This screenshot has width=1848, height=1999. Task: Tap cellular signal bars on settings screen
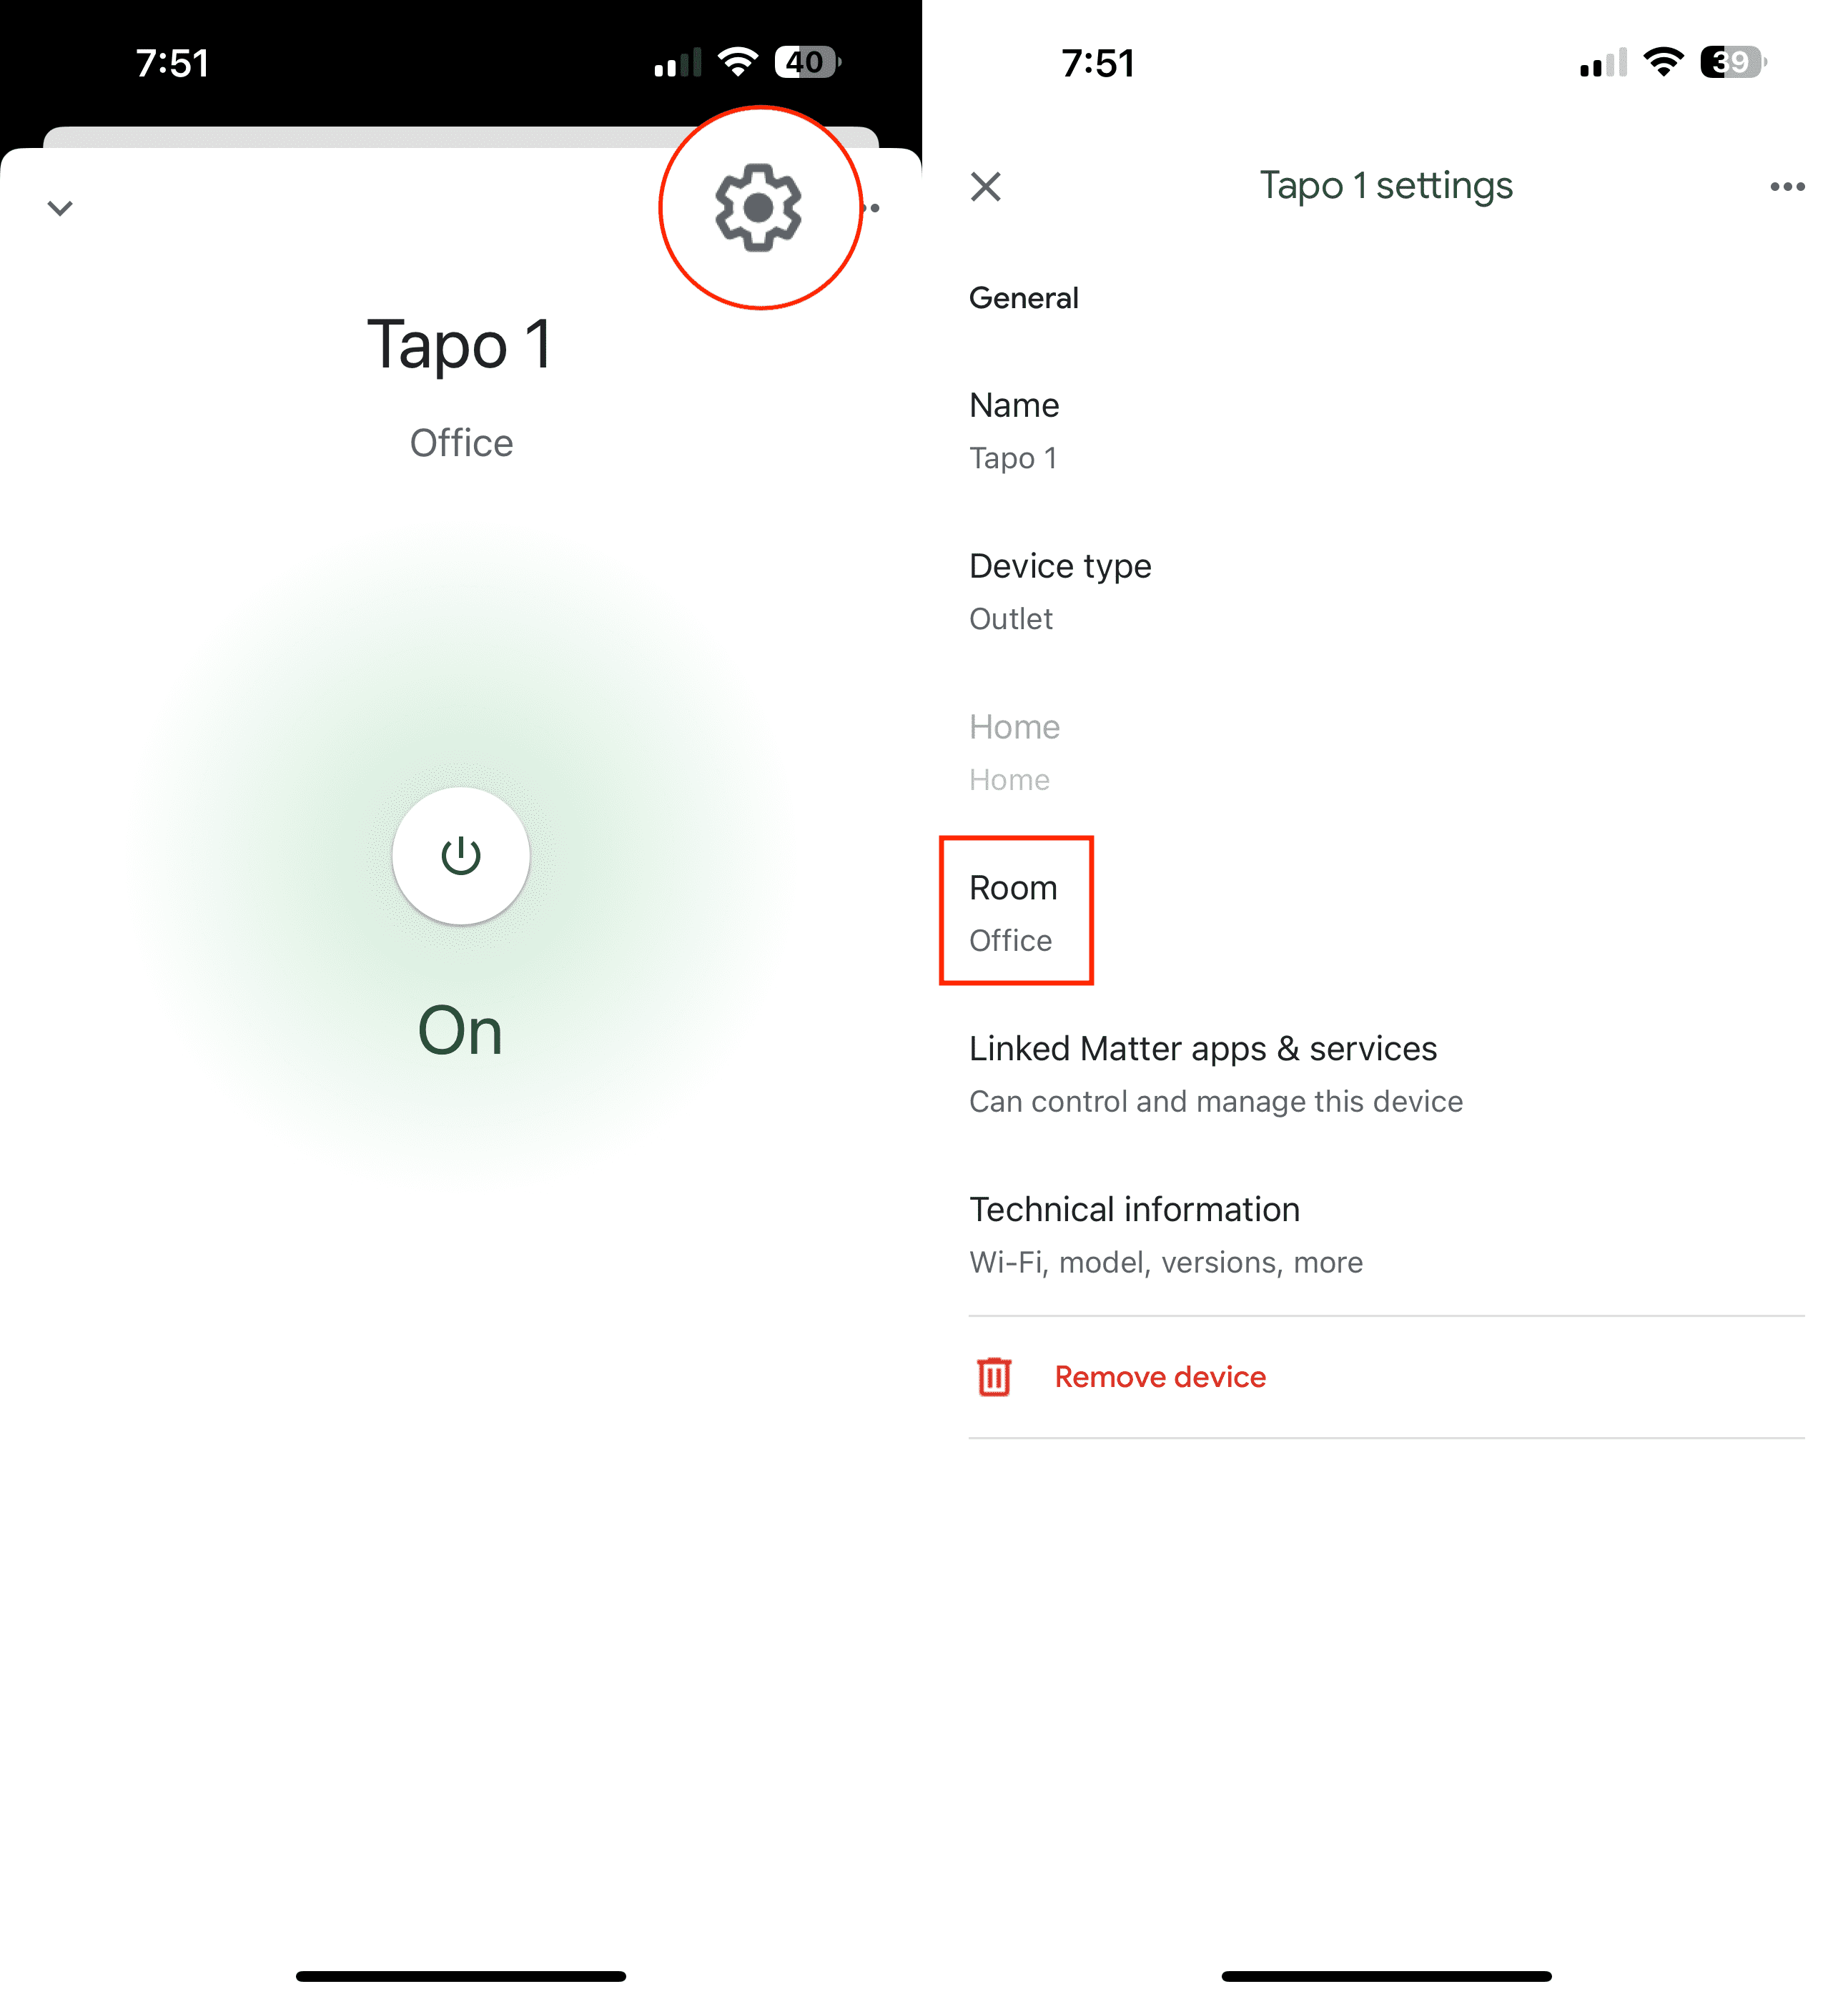click(x=1603, y=62)
